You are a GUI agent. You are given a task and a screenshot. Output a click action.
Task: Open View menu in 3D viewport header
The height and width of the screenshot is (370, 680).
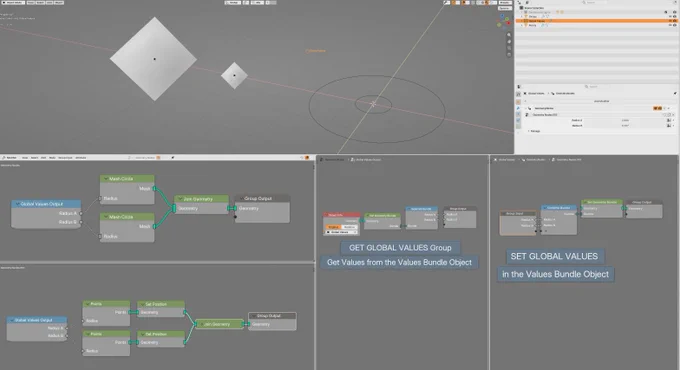(31, 3)
